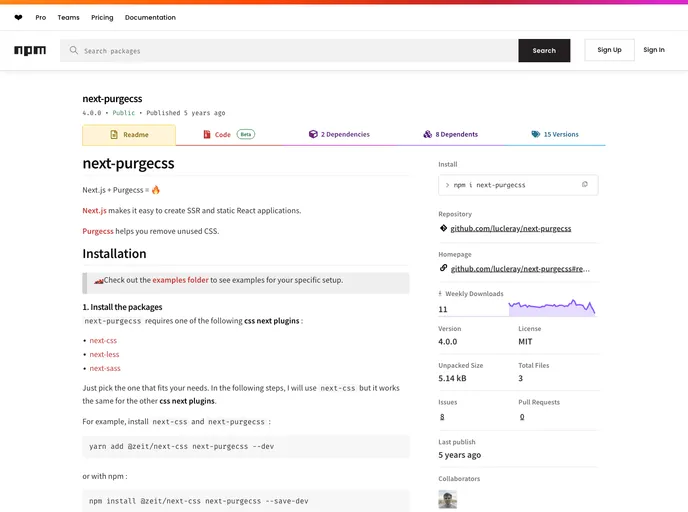The image size is (688, 512).
Task: Click the version value 4.0.0 in sidebar
Action: [448, 341]
